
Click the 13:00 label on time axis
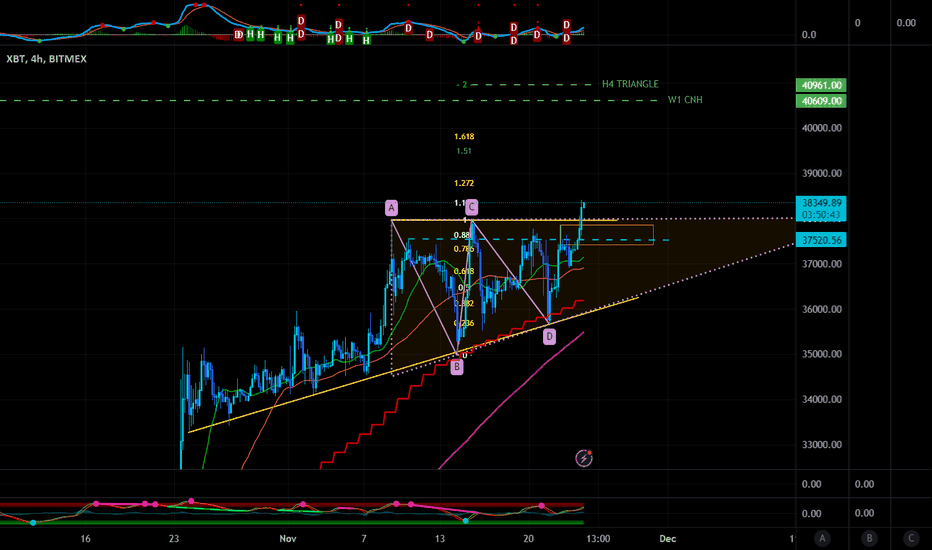click(x=598, y=538)
